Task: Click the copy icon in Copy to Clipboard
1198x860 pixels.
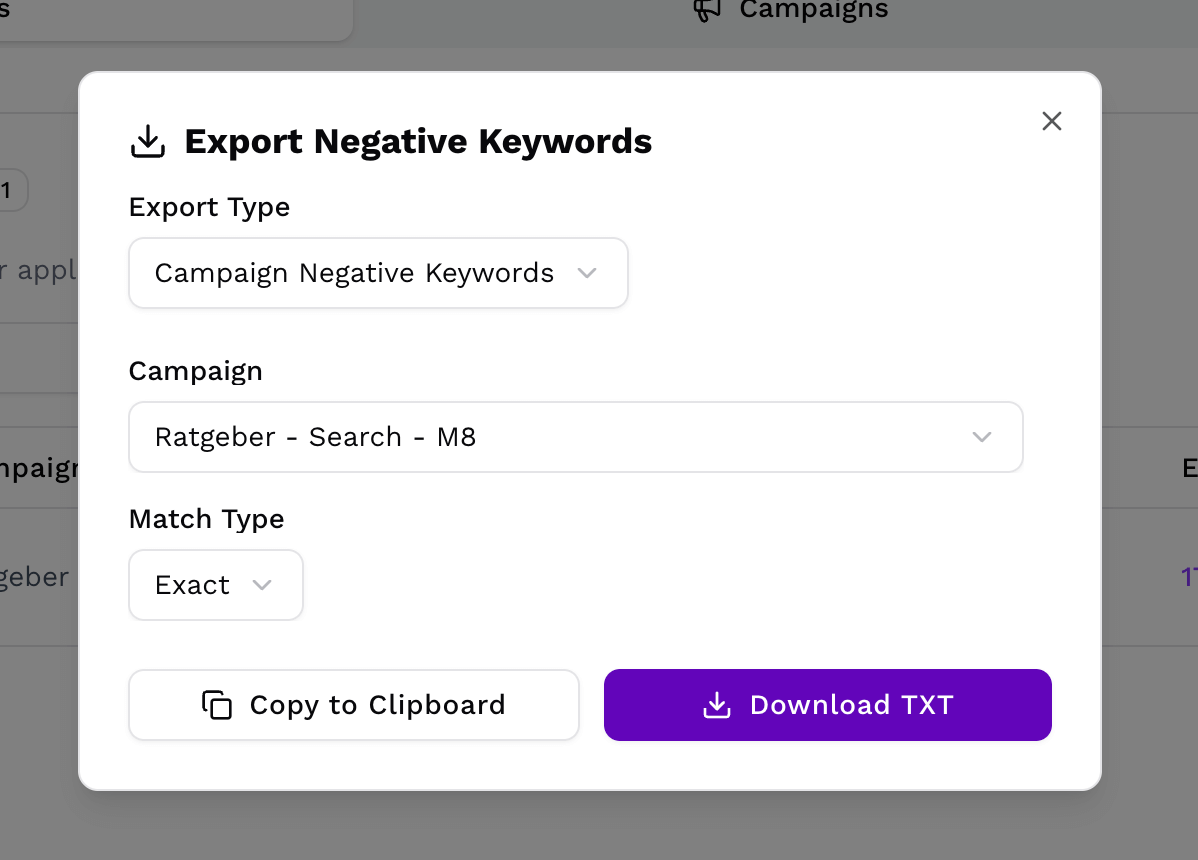Action: coord(217,705)
